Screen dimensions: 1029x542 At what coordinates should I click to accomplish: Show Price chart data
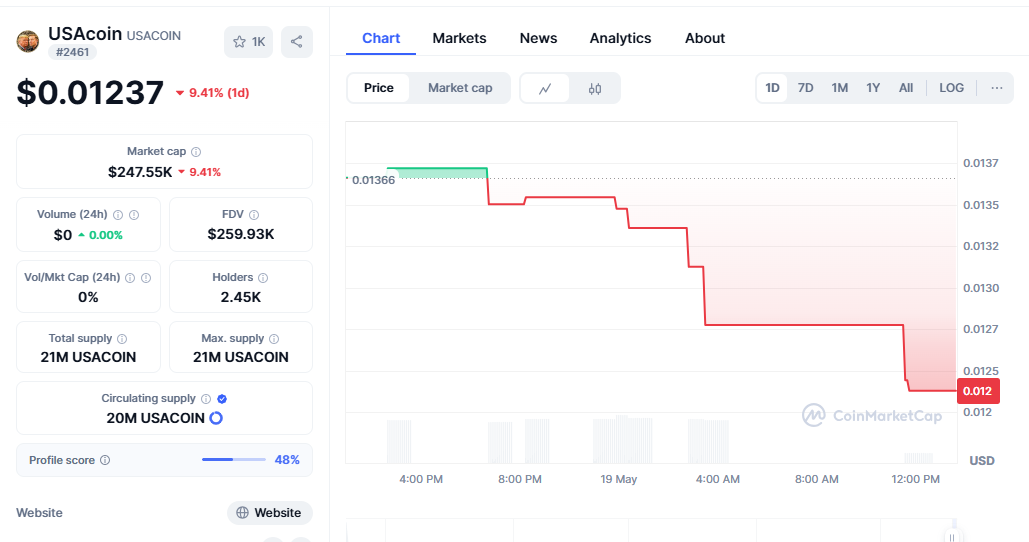click(379, 88)
